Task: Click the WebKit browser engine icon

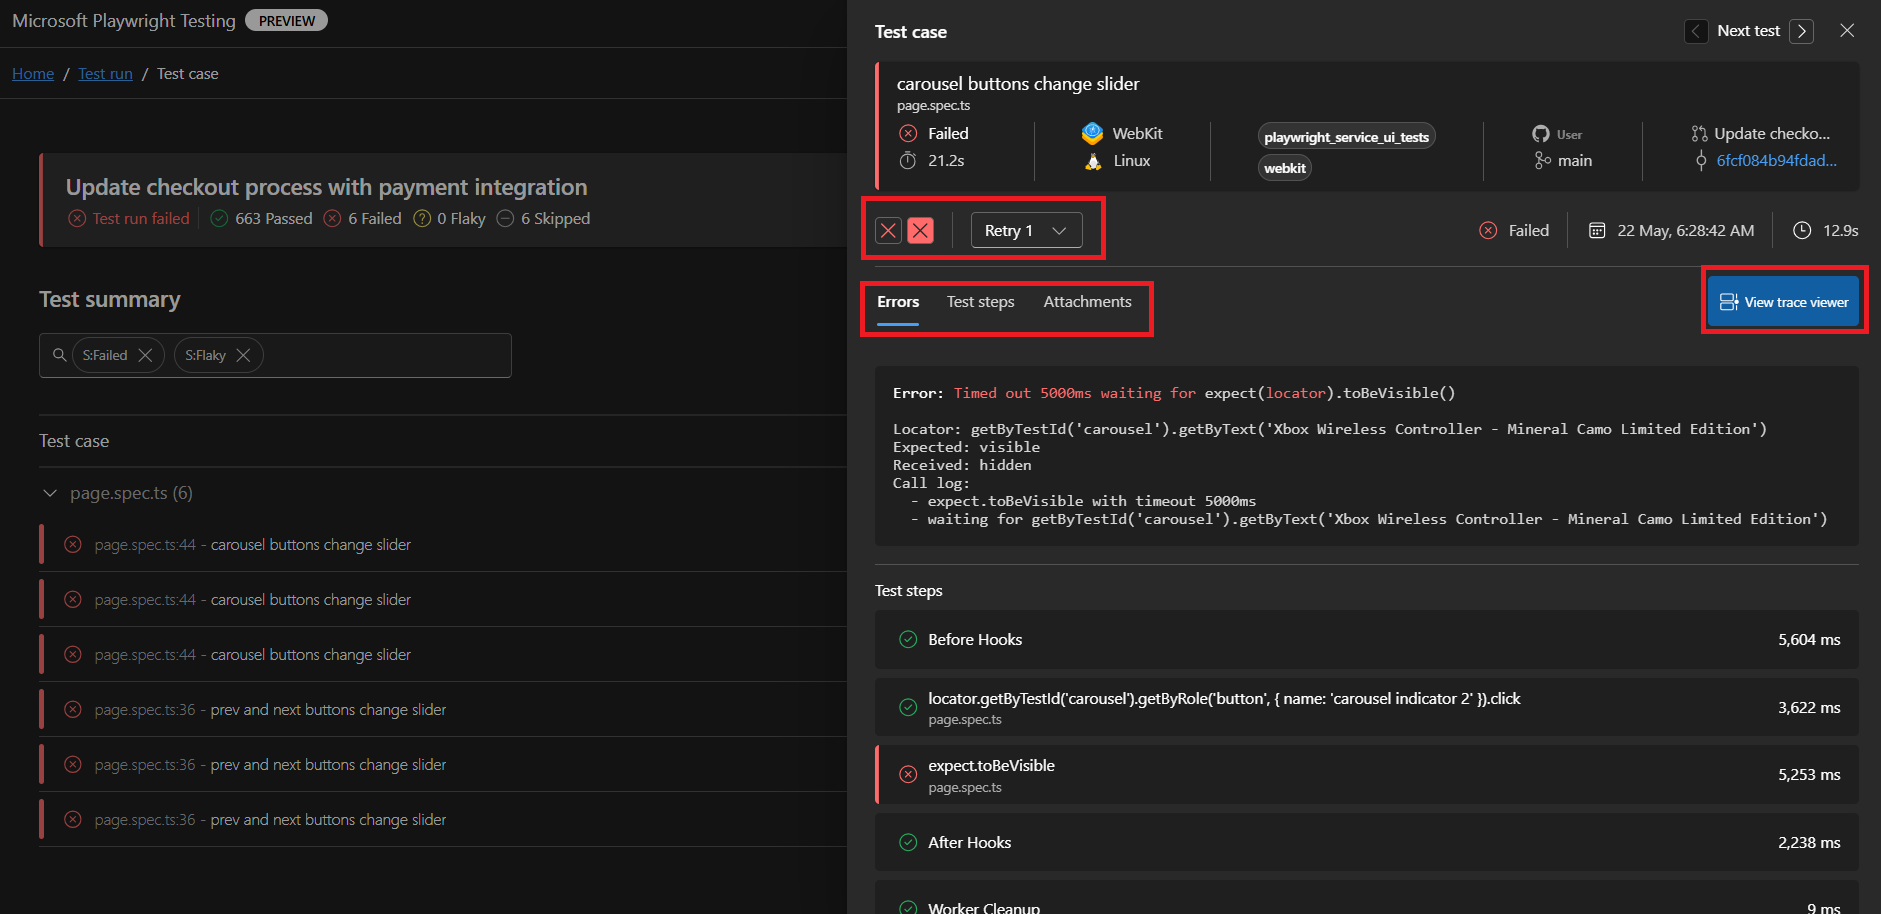Action: coord(1092,132)
